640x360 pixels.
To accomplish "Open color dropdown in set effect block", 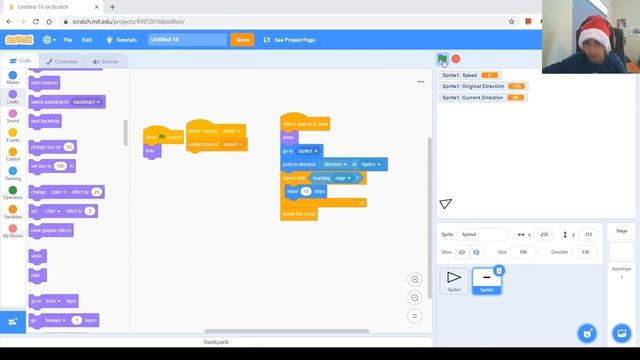I will tap(53, 211).
